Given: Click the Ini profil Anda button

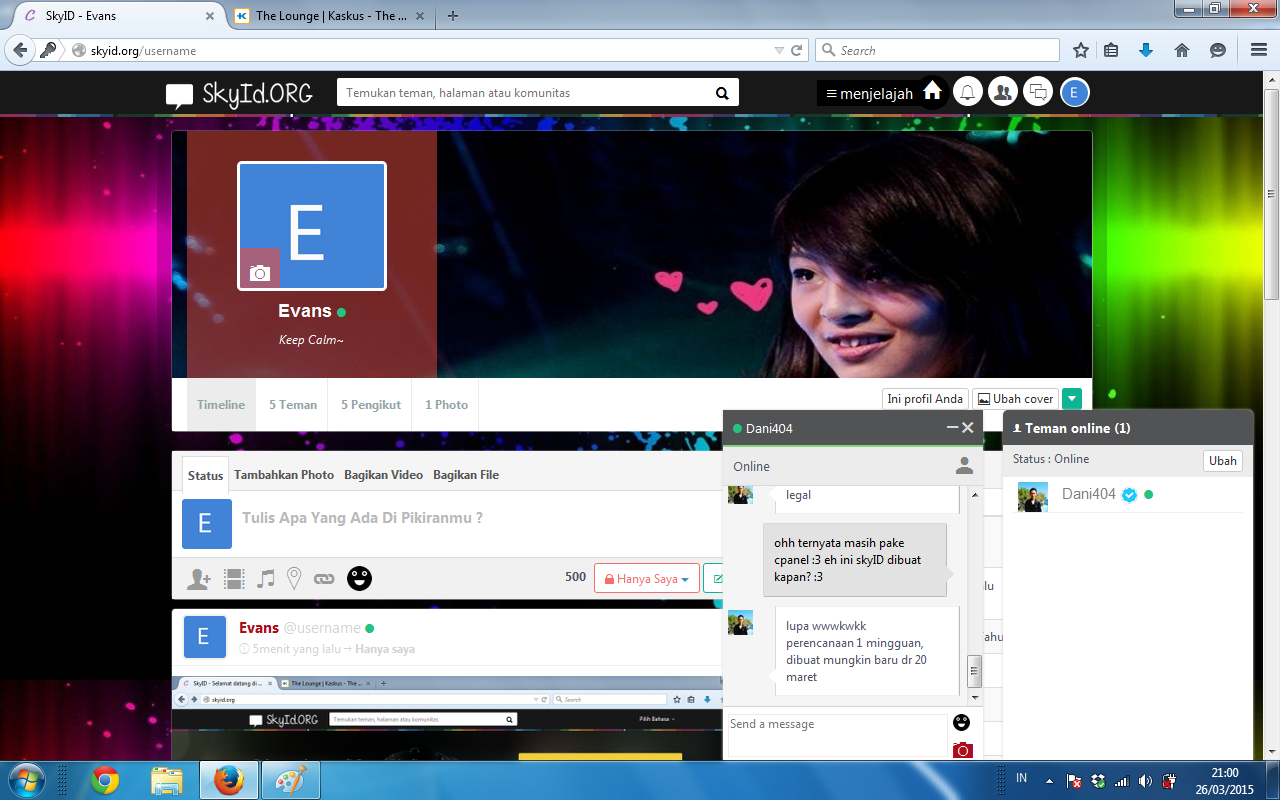Looking at the screenshot, I should pyautogui.click(x=925, y=398).
